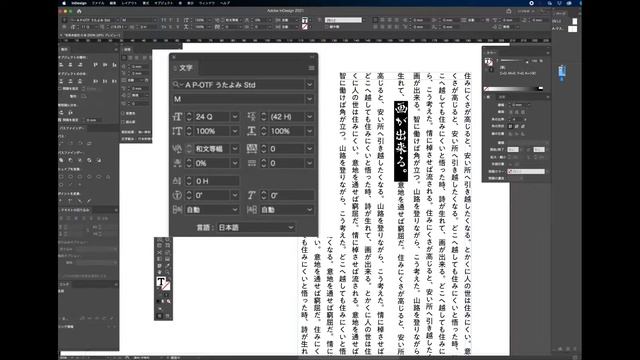The height and width of the screenshot is (360, 640).
Task: Open the font family dropdown arrow
Action: pyautogui.click(x=309, y=84)
